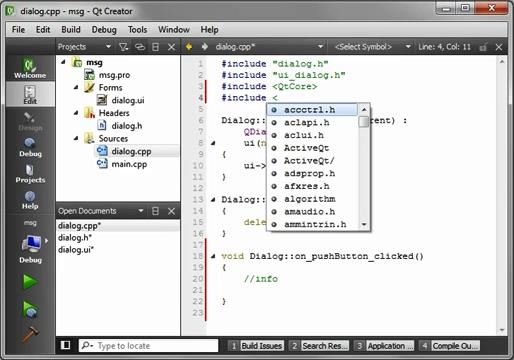Close the Projects side panel
The height and width of the screenshot is (360, 514).
(171, 47)
